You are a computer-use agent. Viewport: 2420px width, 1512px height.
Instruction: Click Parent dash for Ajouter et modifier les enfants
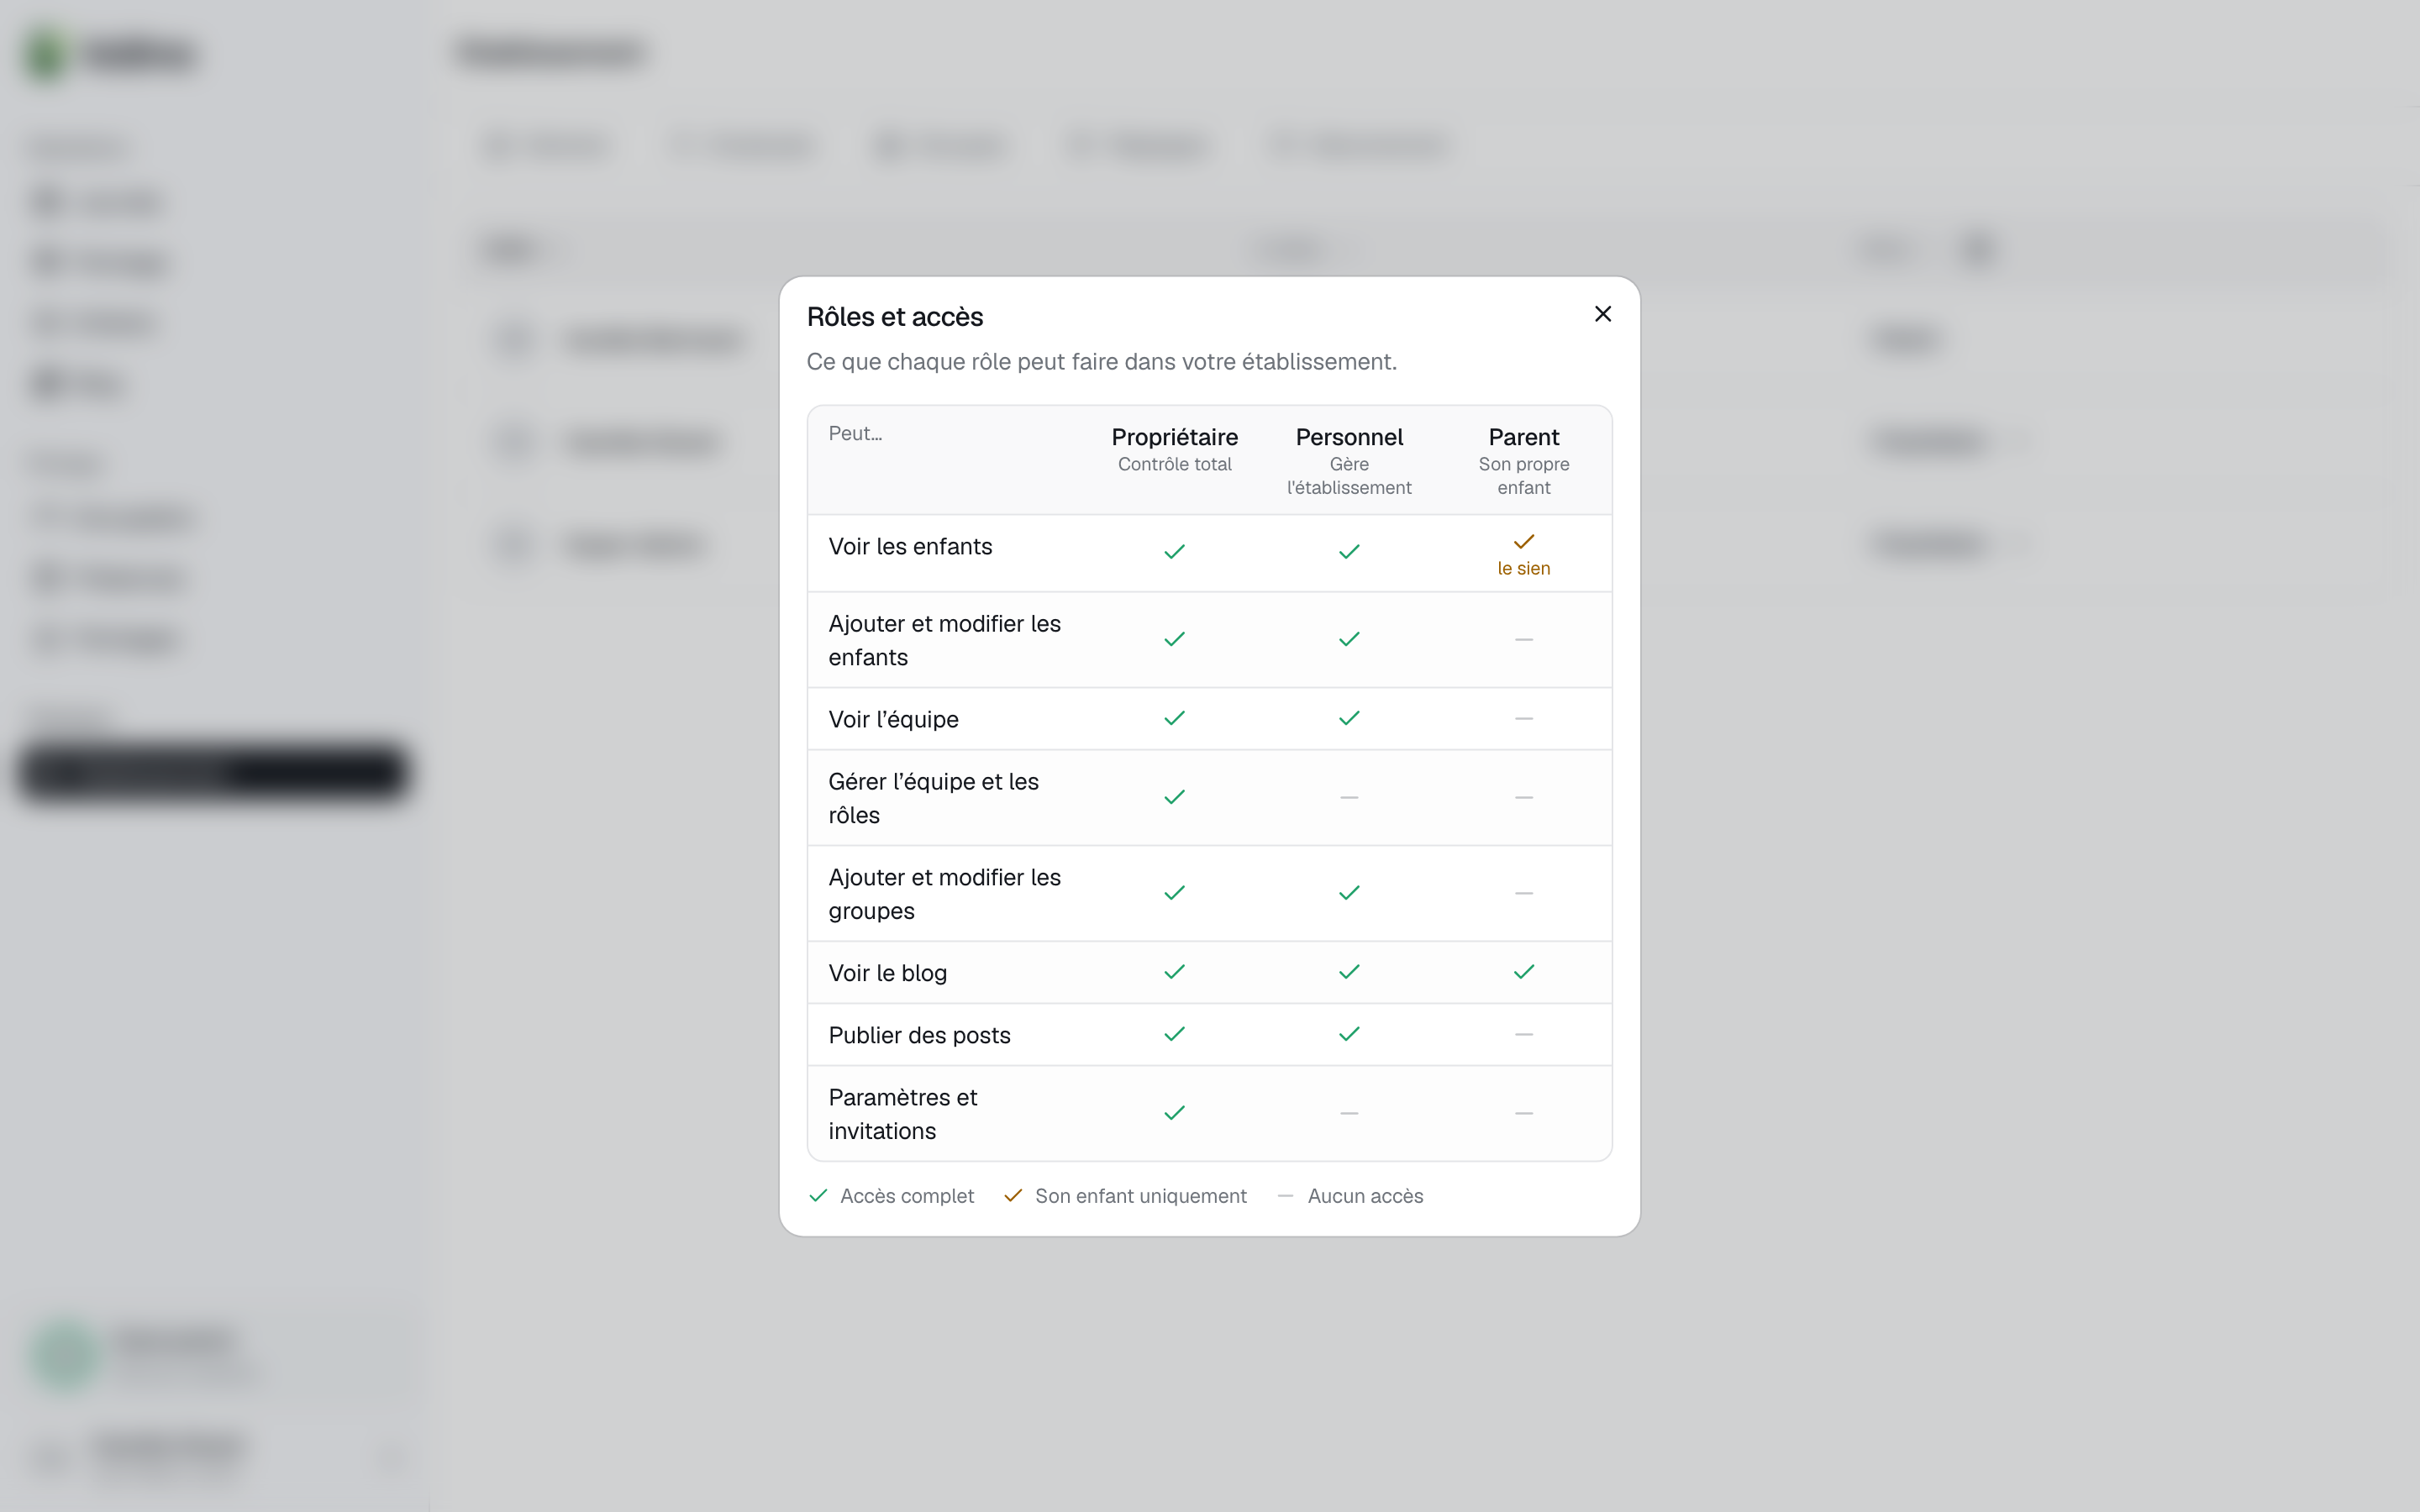(x=1523, y=639)
